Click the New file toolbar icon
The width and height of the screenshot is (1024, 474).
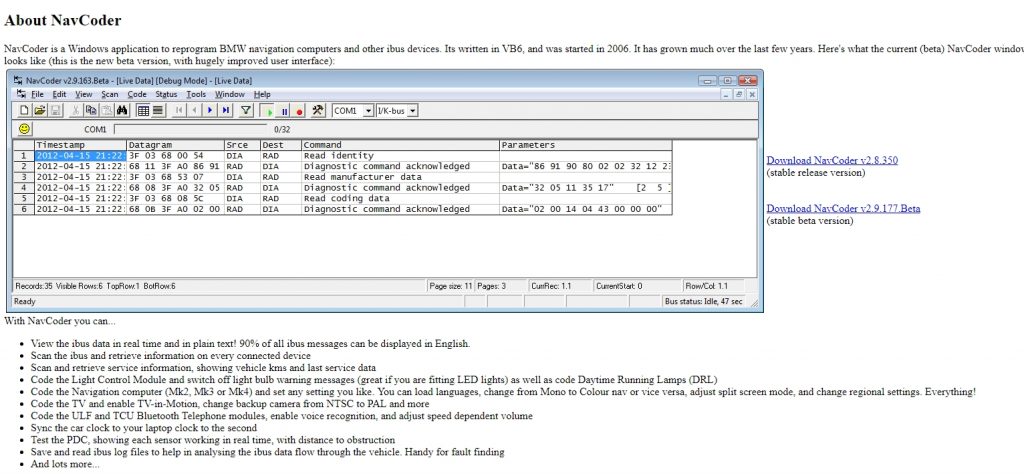24,111
